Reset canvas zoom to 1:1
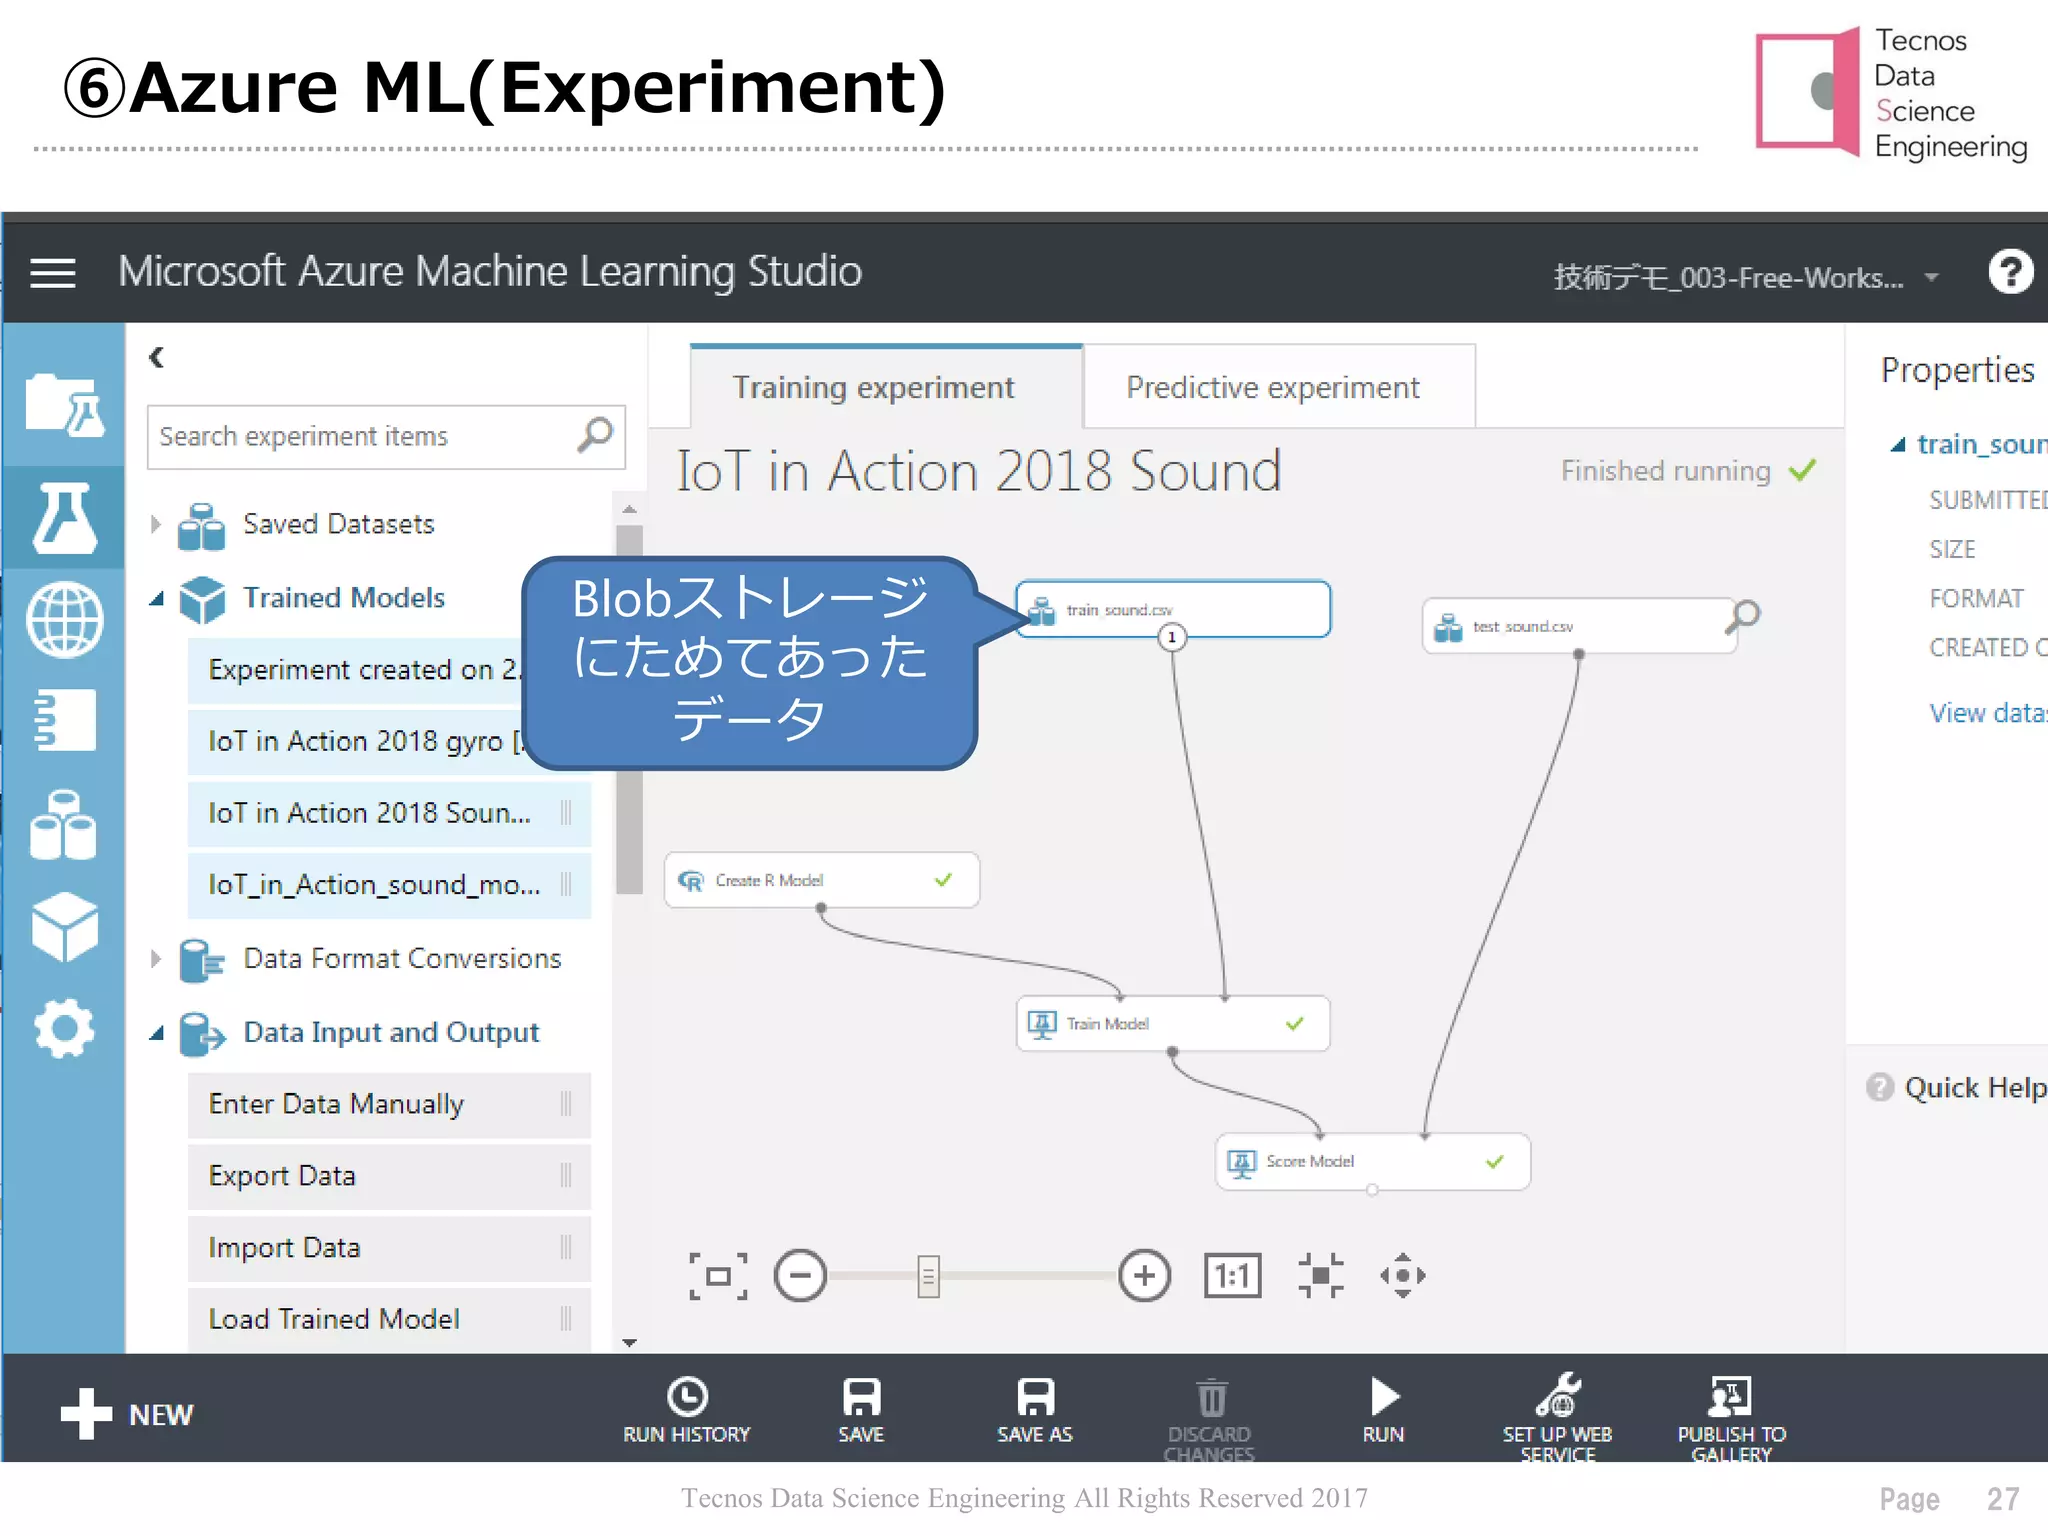2048x1536 pixels. (x=1233, y=1276)
